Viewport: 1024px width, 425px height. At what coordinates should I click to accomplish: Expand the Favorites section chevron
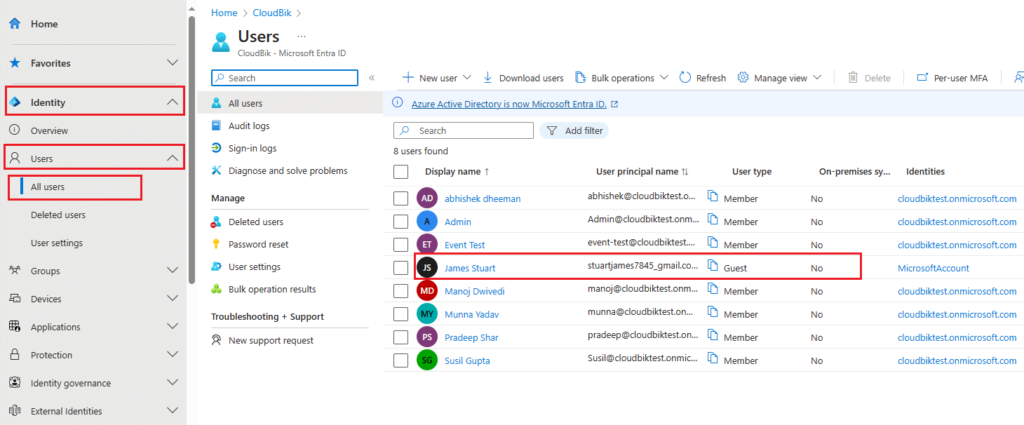coord(172,63)
